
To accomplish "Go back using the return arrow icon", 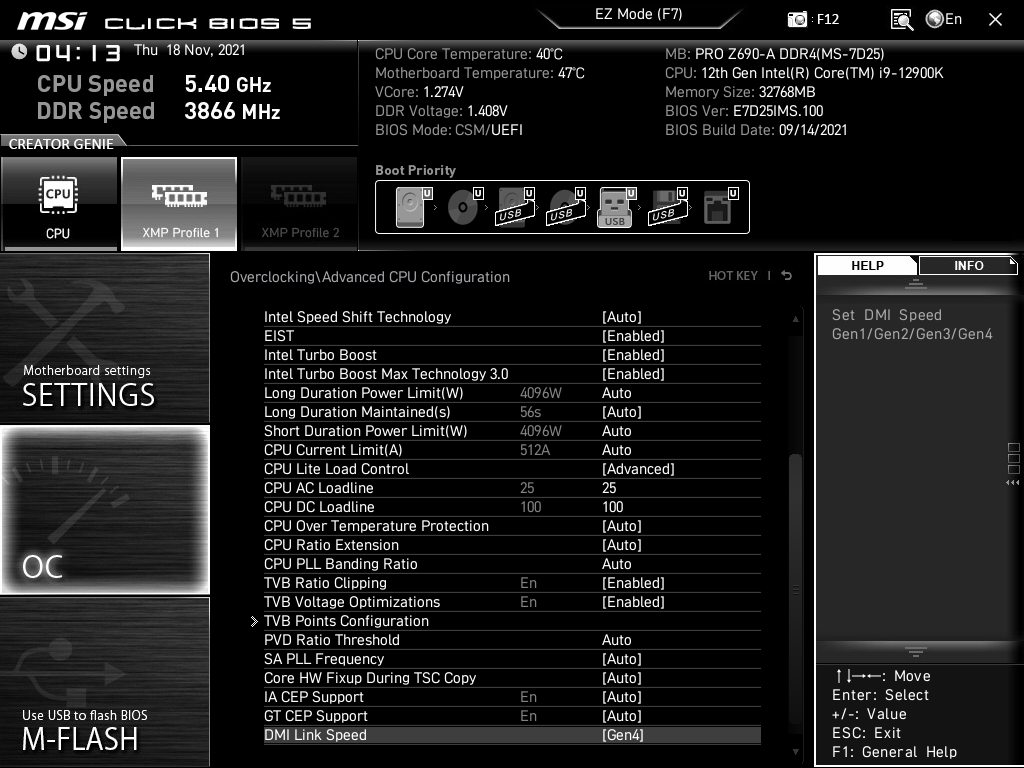I will coord(787,276).
